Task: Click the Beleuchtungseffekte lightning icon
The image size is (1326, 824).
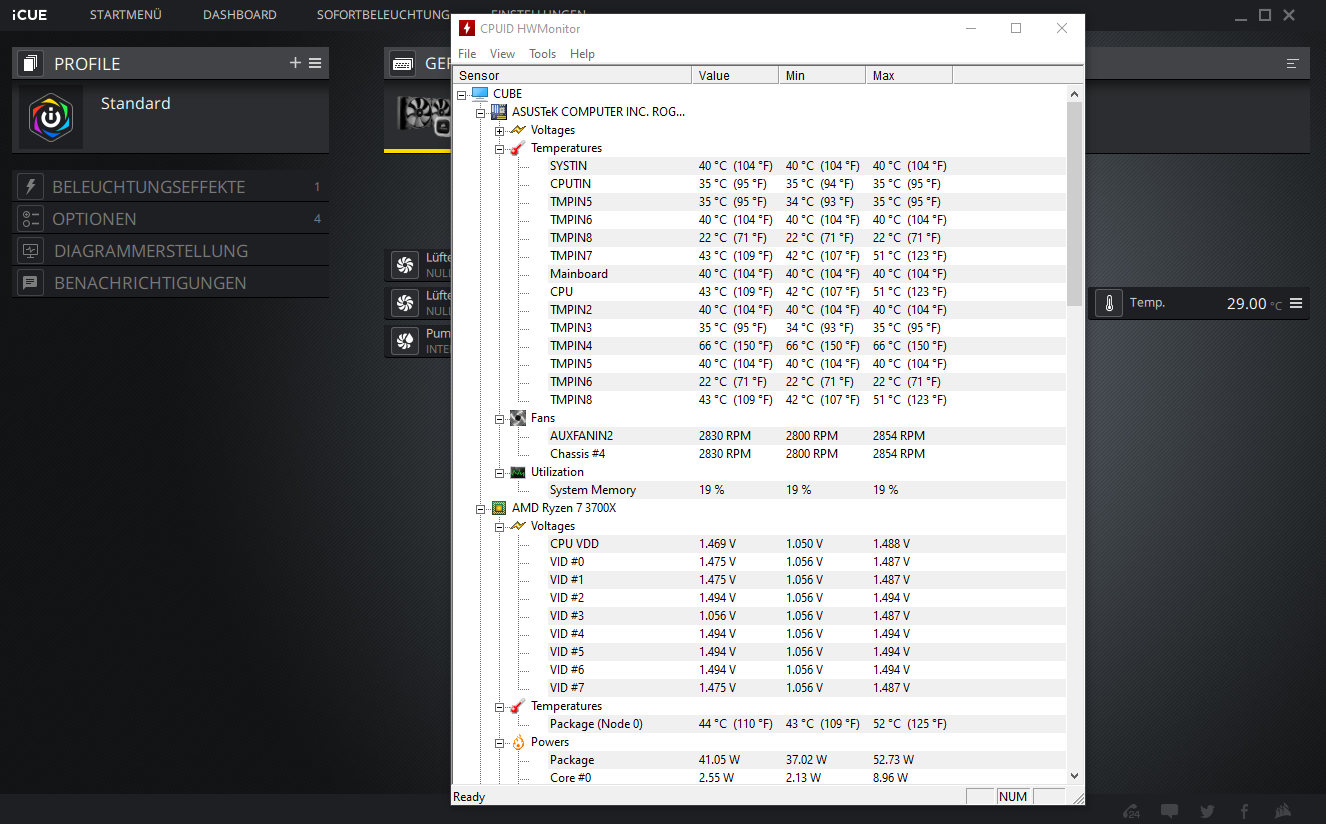Action: pos(31,187)
